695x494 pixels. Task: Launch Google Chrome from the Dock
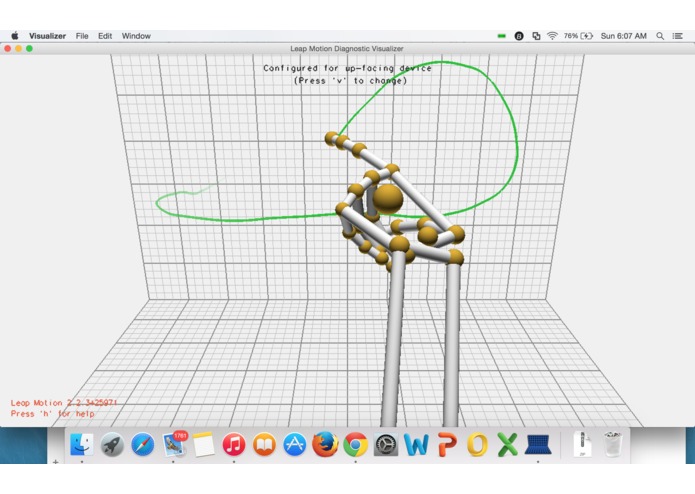click(x=355, y=444)
